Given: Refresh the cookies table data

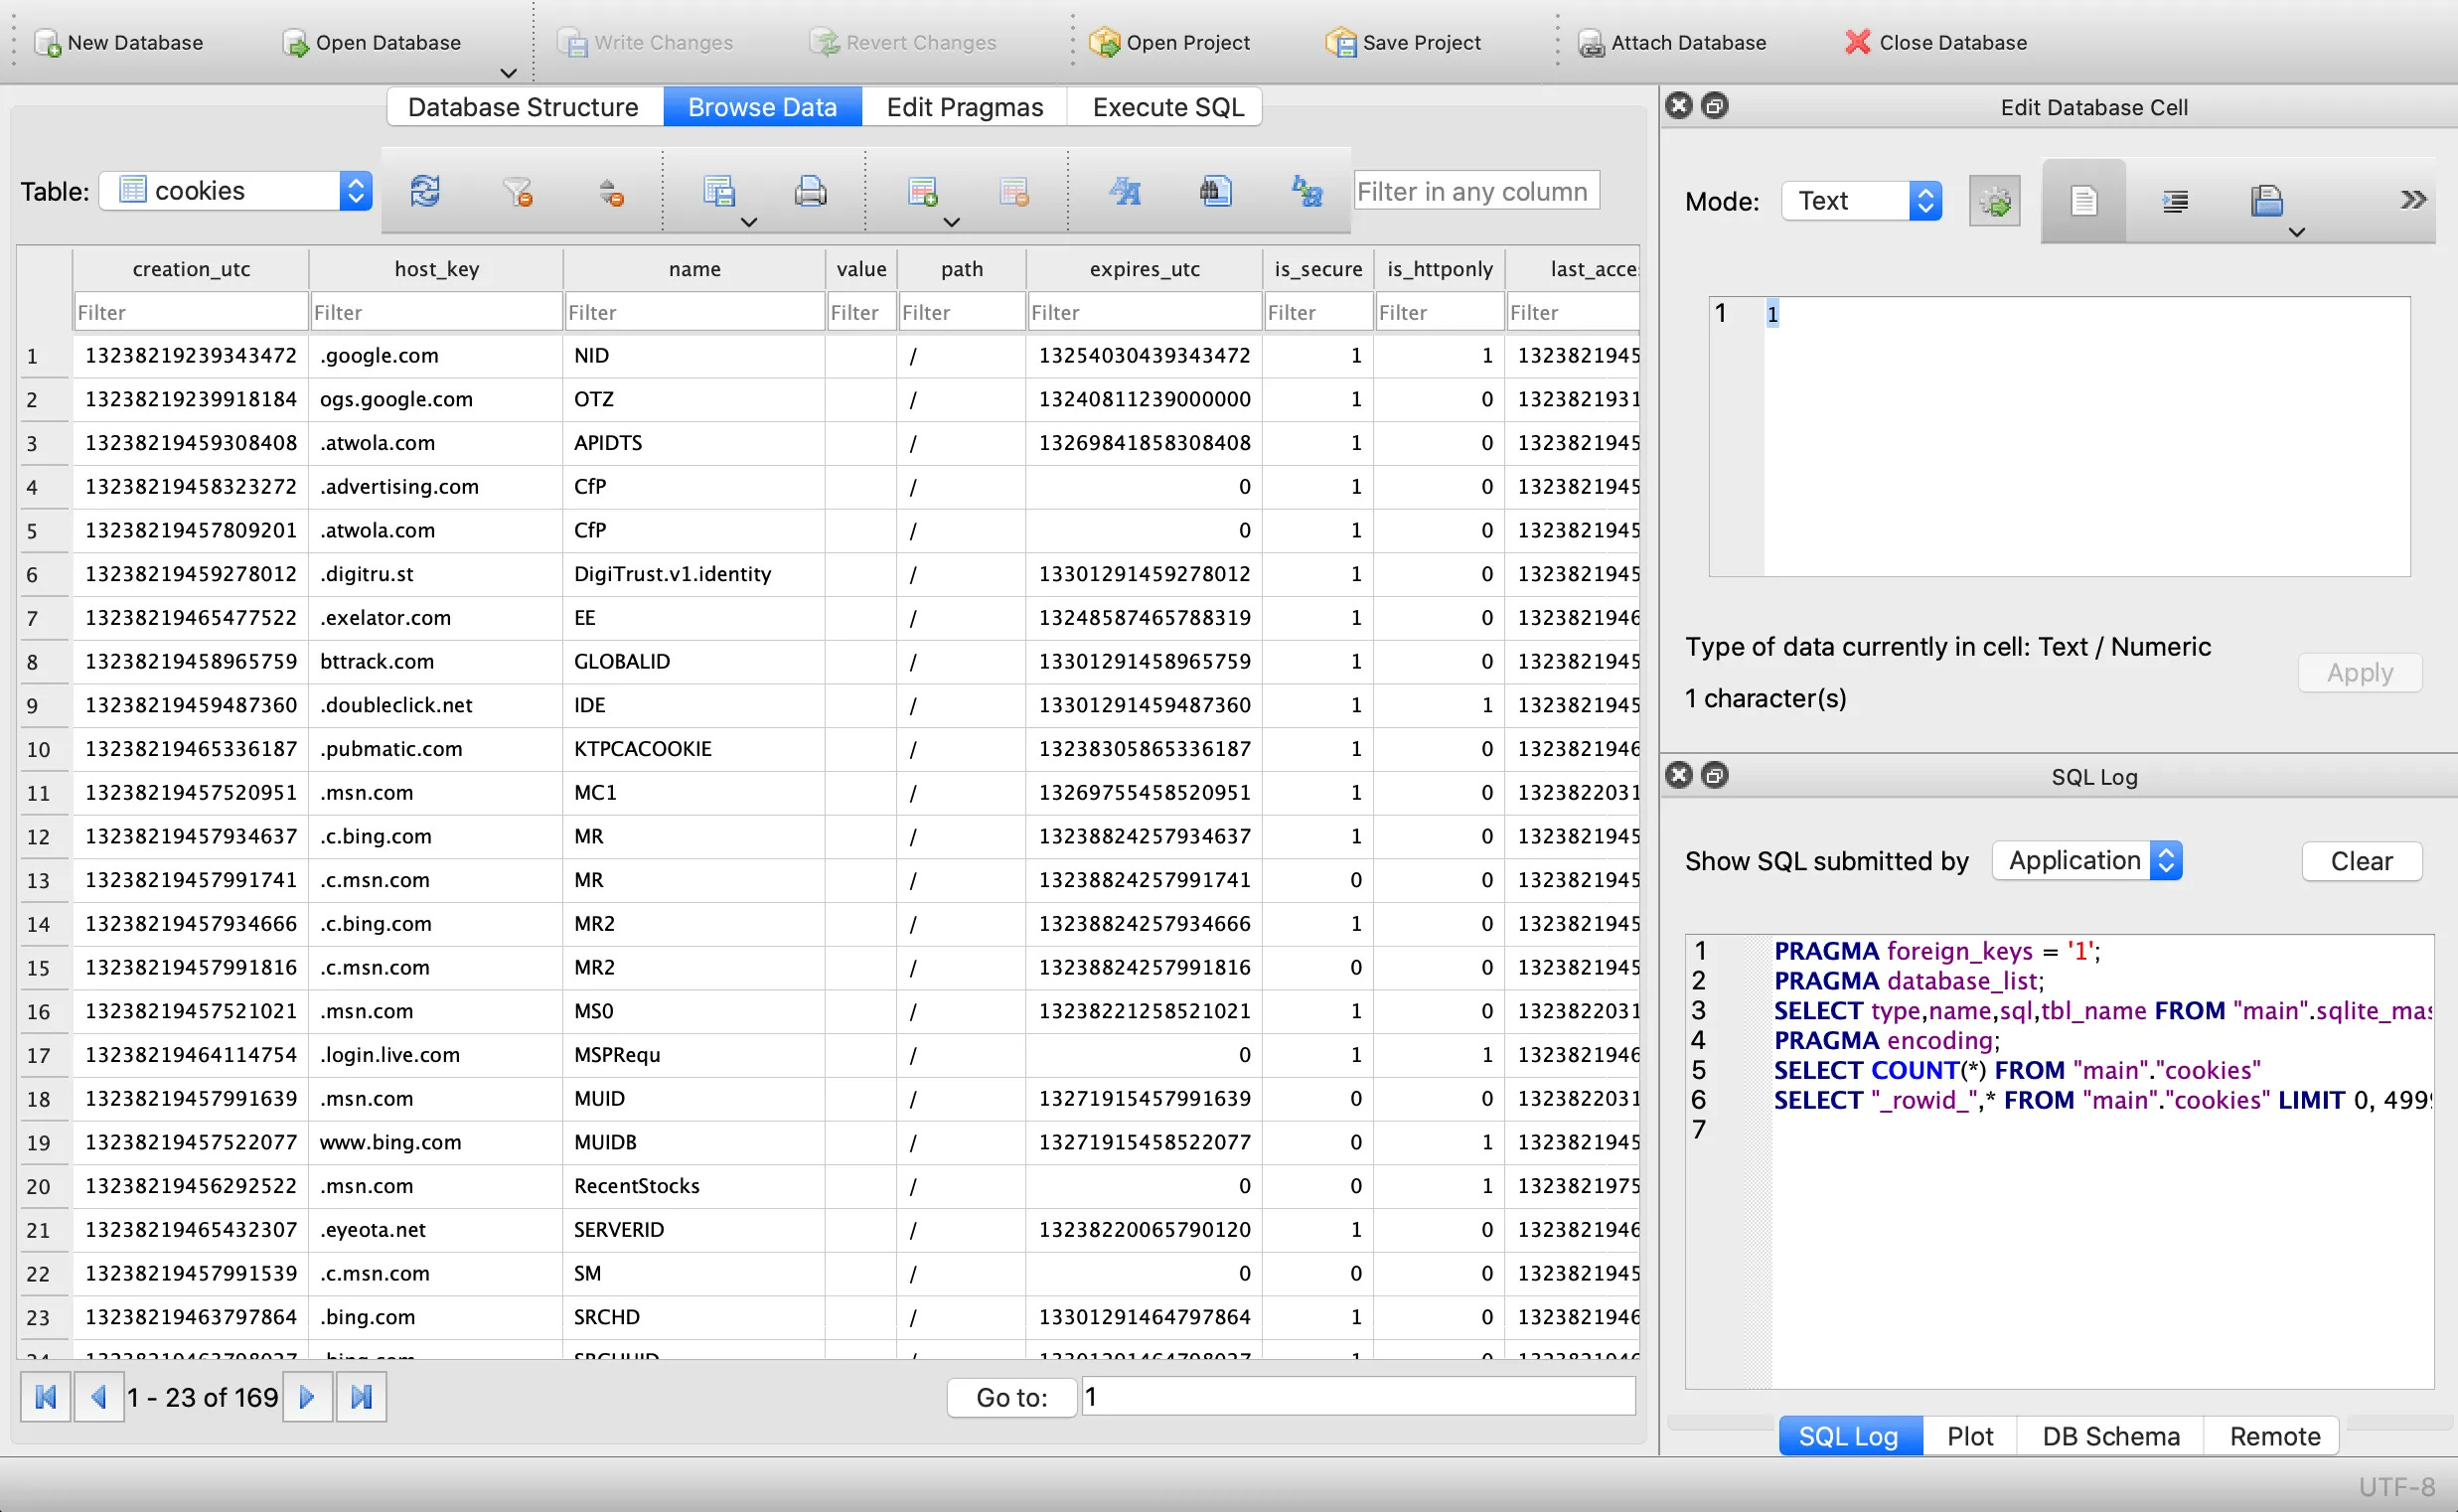Looking at the screenshot, I should 425,191.
